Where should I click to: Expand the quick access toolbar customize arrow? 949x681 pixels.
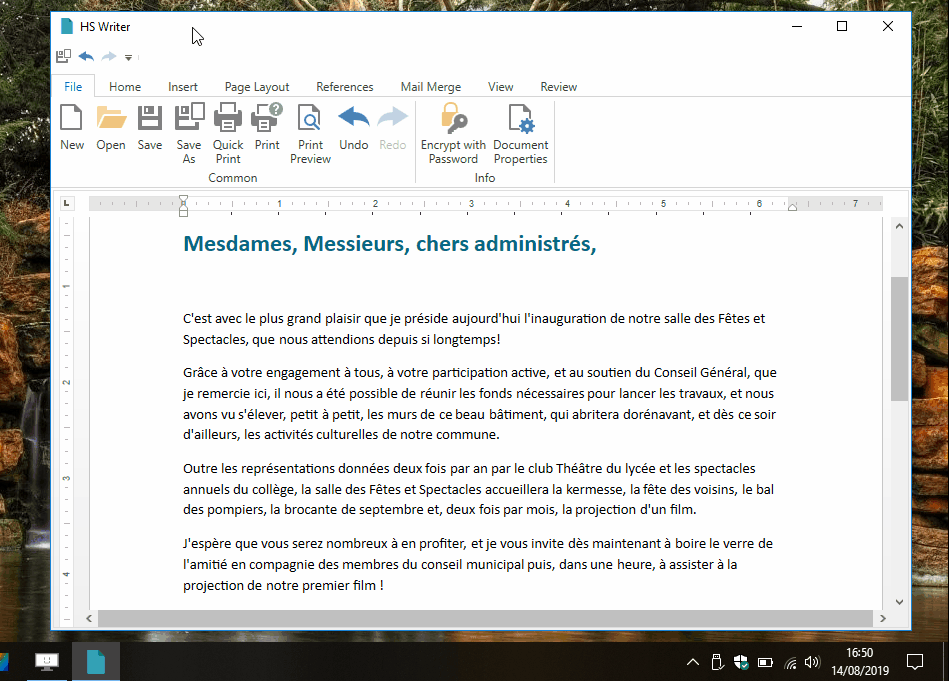coord(128,58)
